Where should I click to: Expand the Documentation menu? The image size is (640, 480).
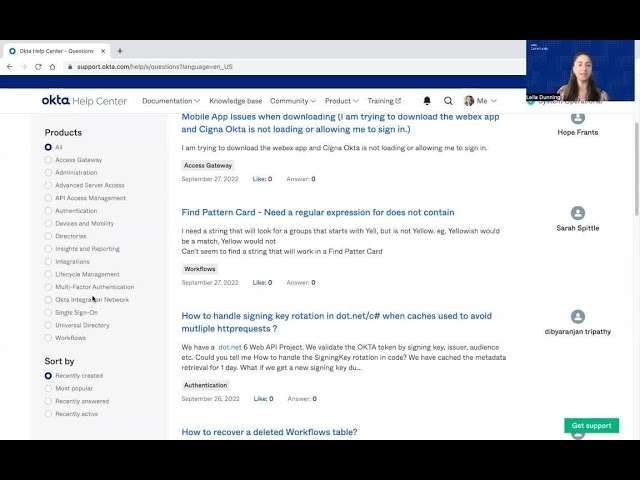[x=171, y=101]
